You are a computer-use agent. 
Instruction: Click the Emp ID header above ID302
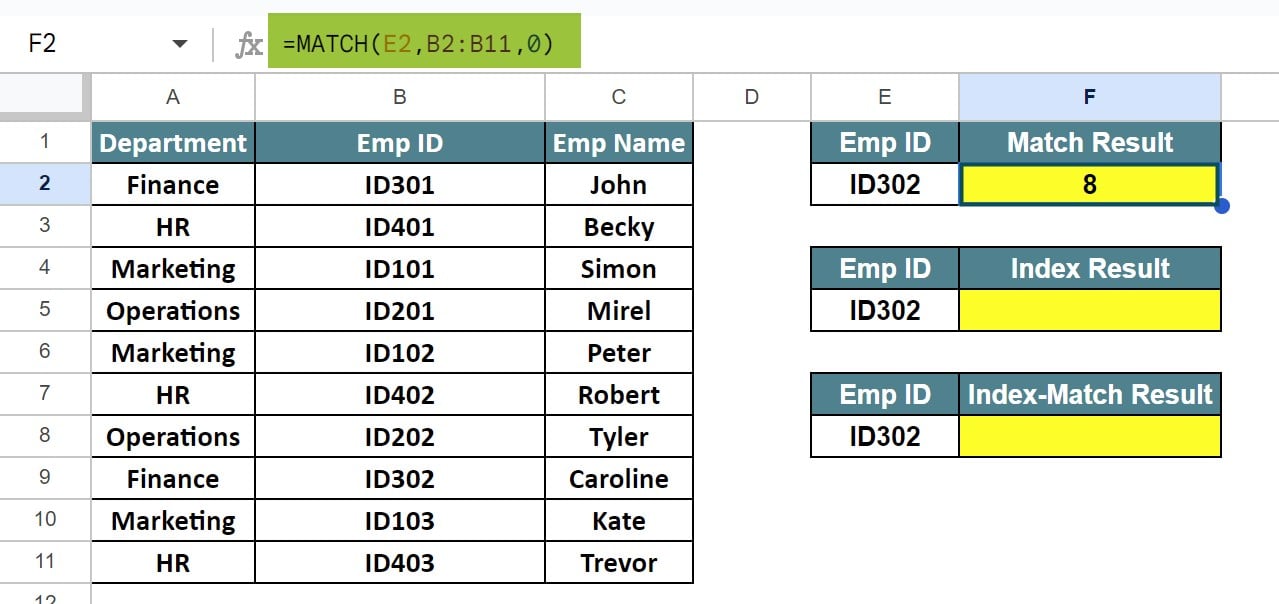[884, 142]
